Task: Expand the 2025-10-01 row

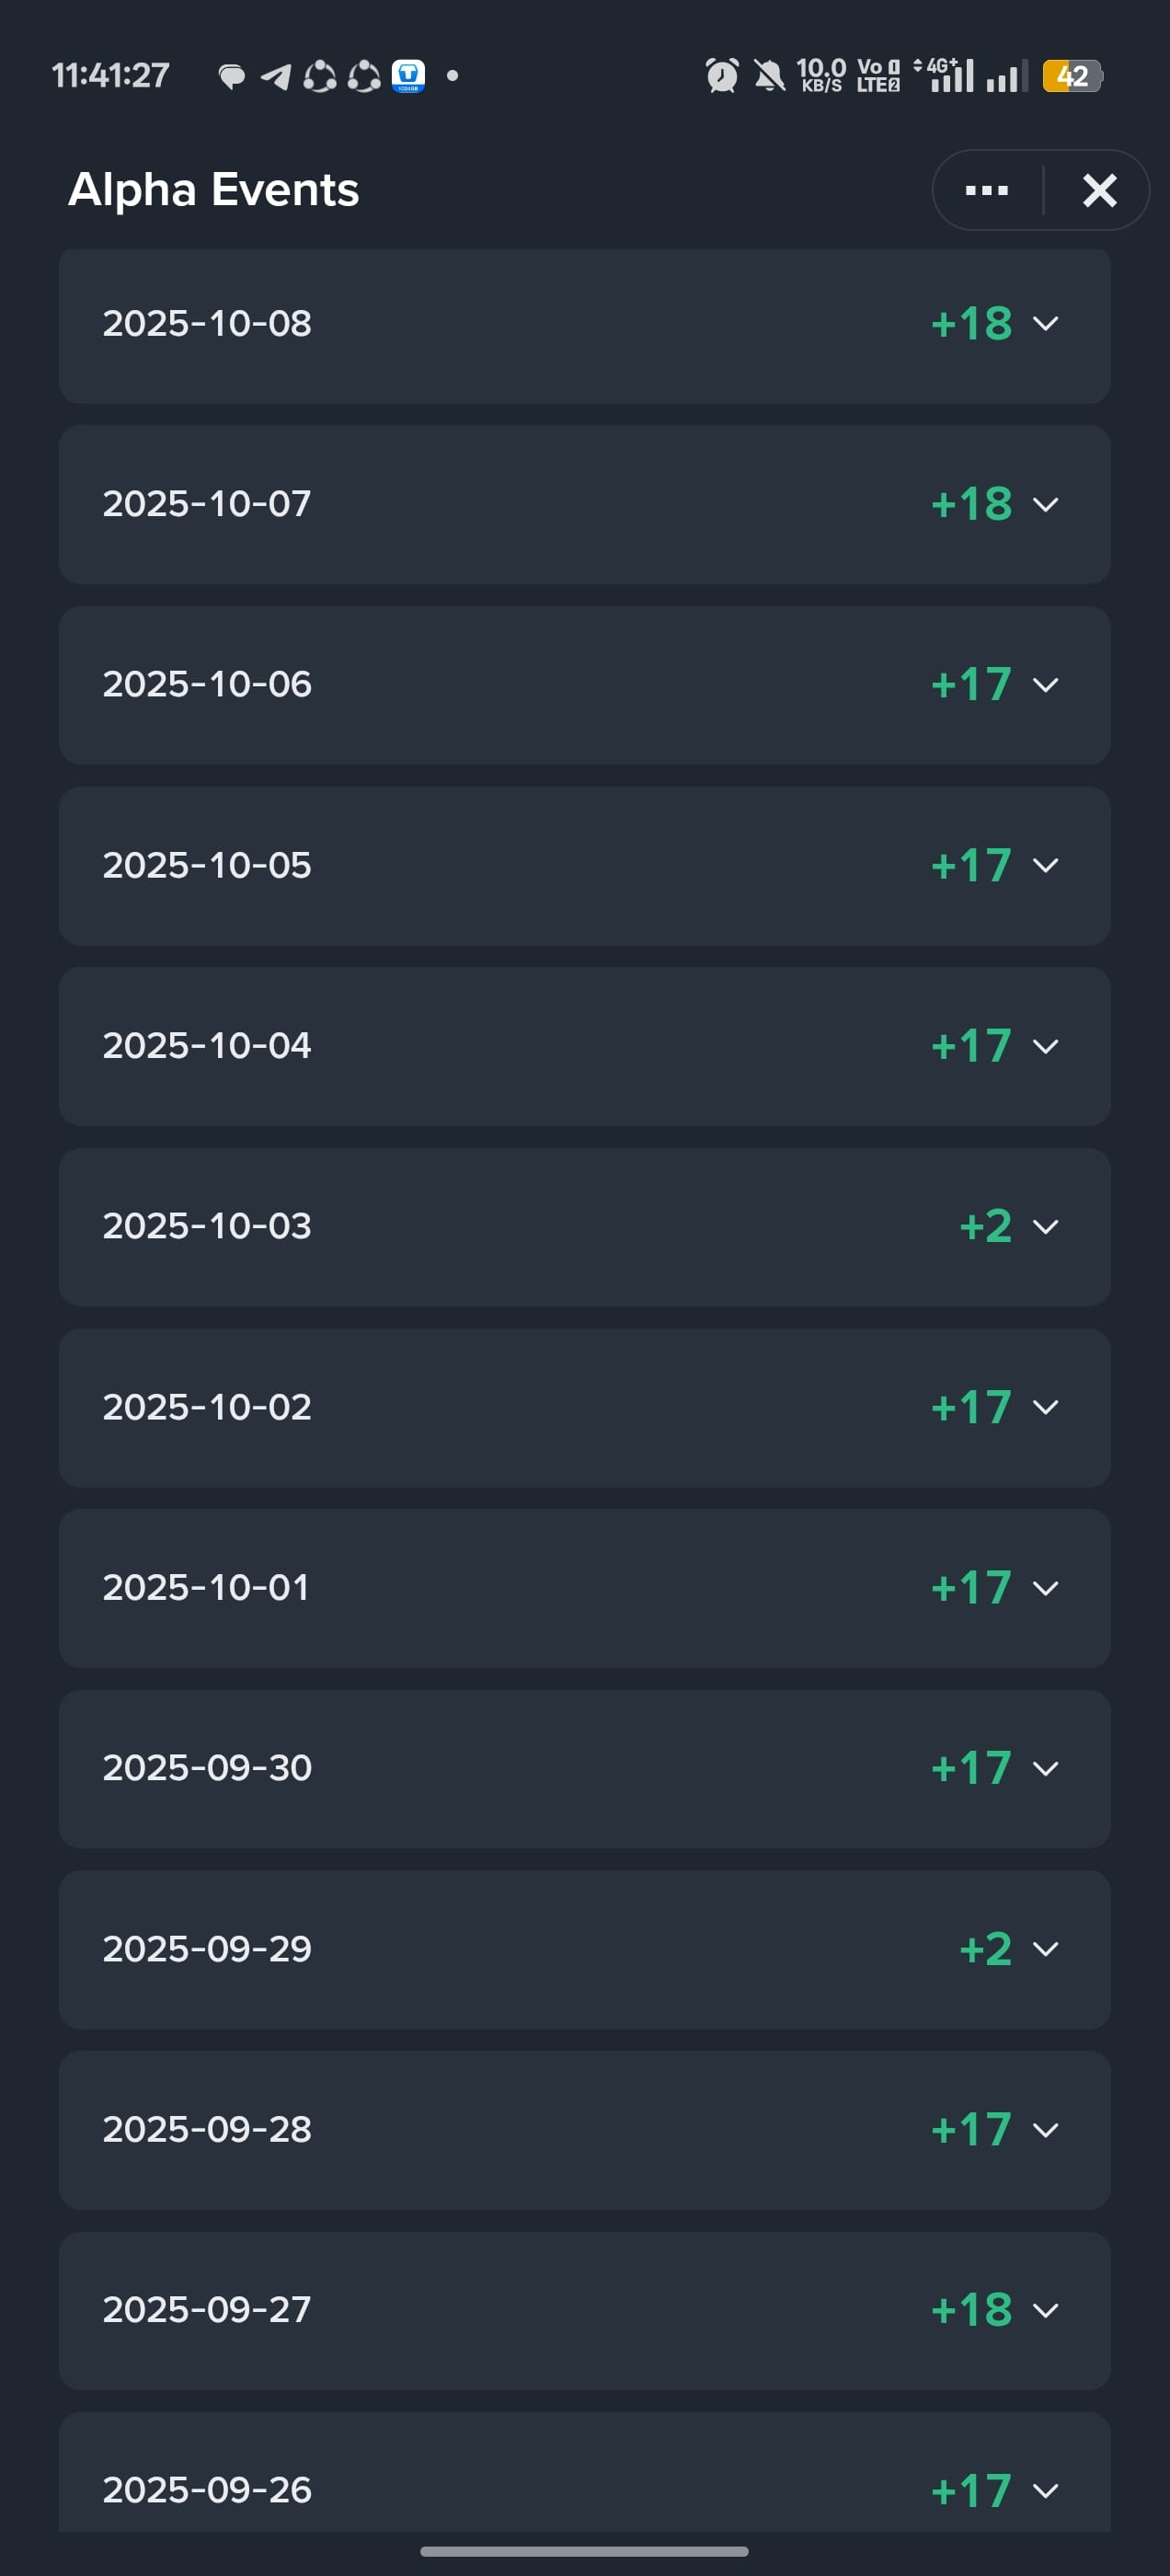Action: 585,1588
